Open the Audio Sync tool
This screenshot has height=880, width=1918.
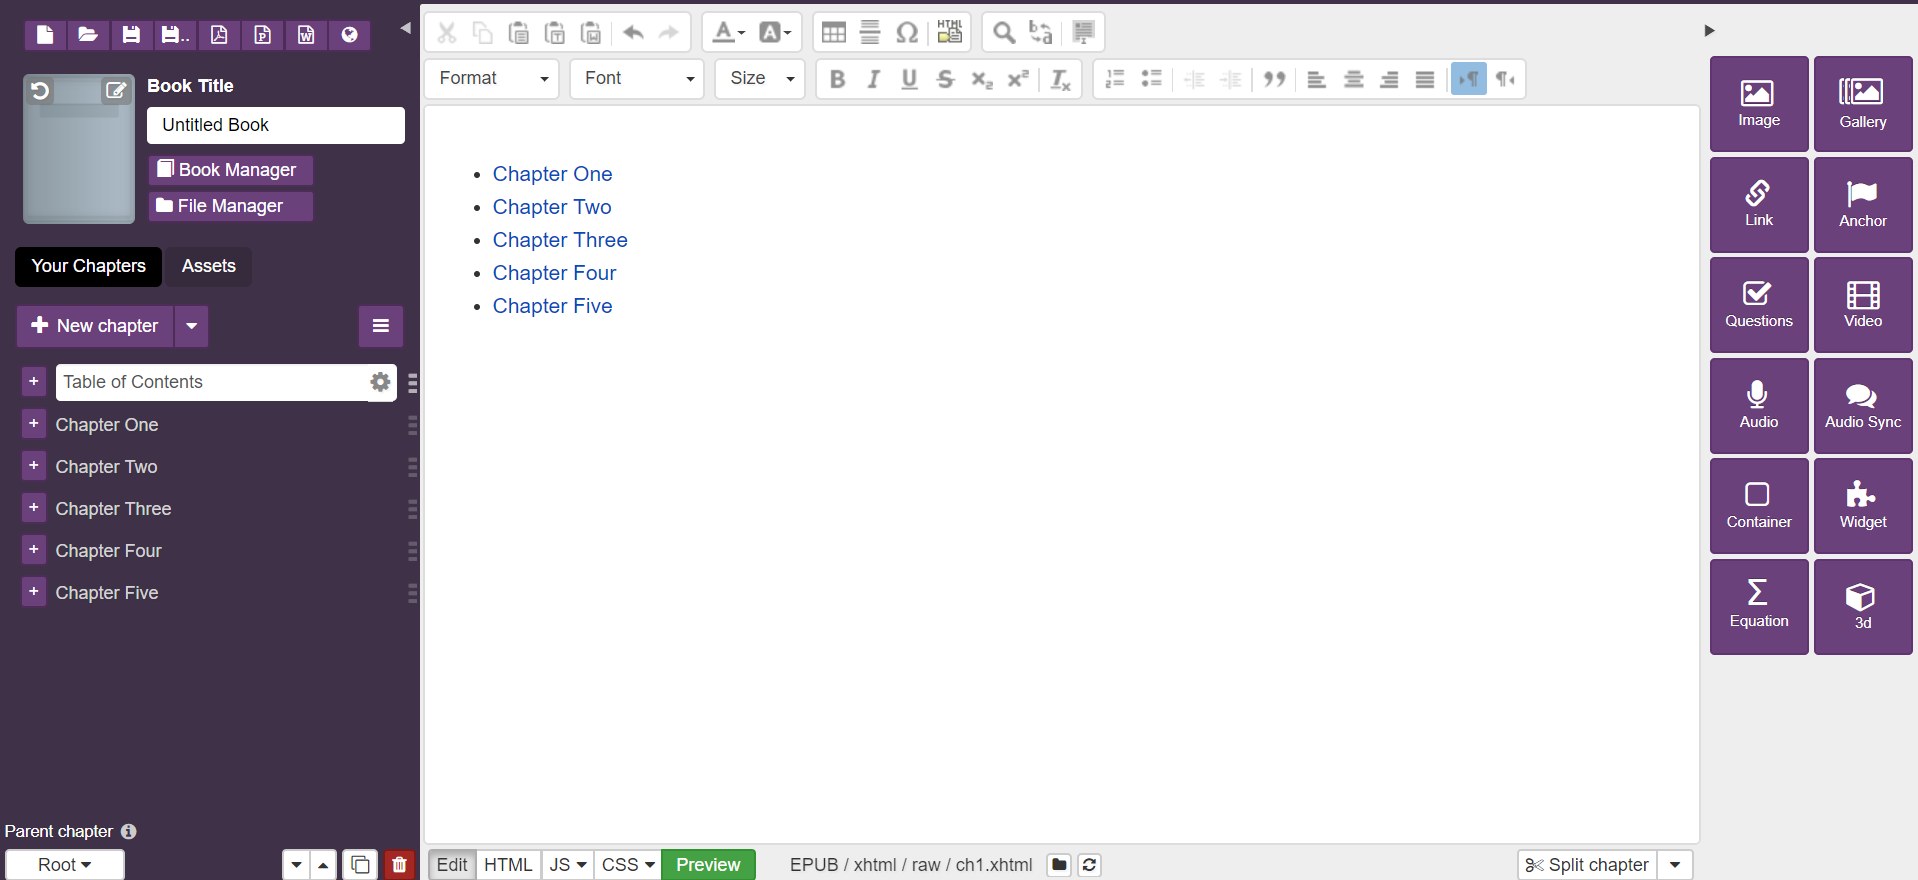1862,405
